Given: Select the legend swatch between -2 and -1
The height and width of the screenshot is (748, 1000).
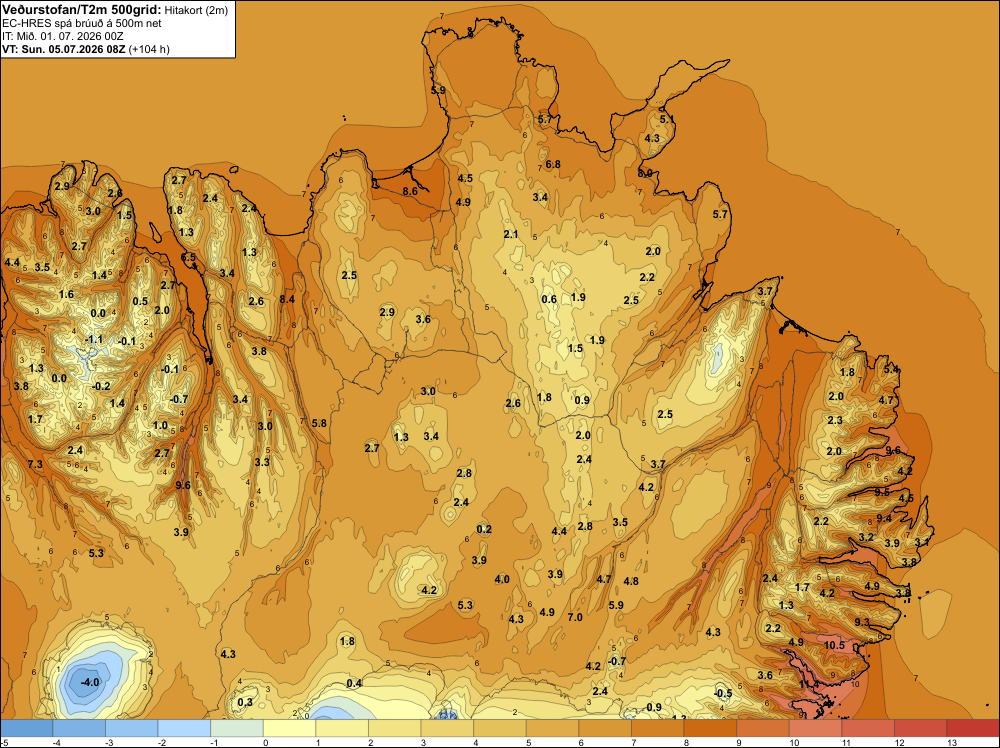Looking at the screenshot, I should click(184, 728).
